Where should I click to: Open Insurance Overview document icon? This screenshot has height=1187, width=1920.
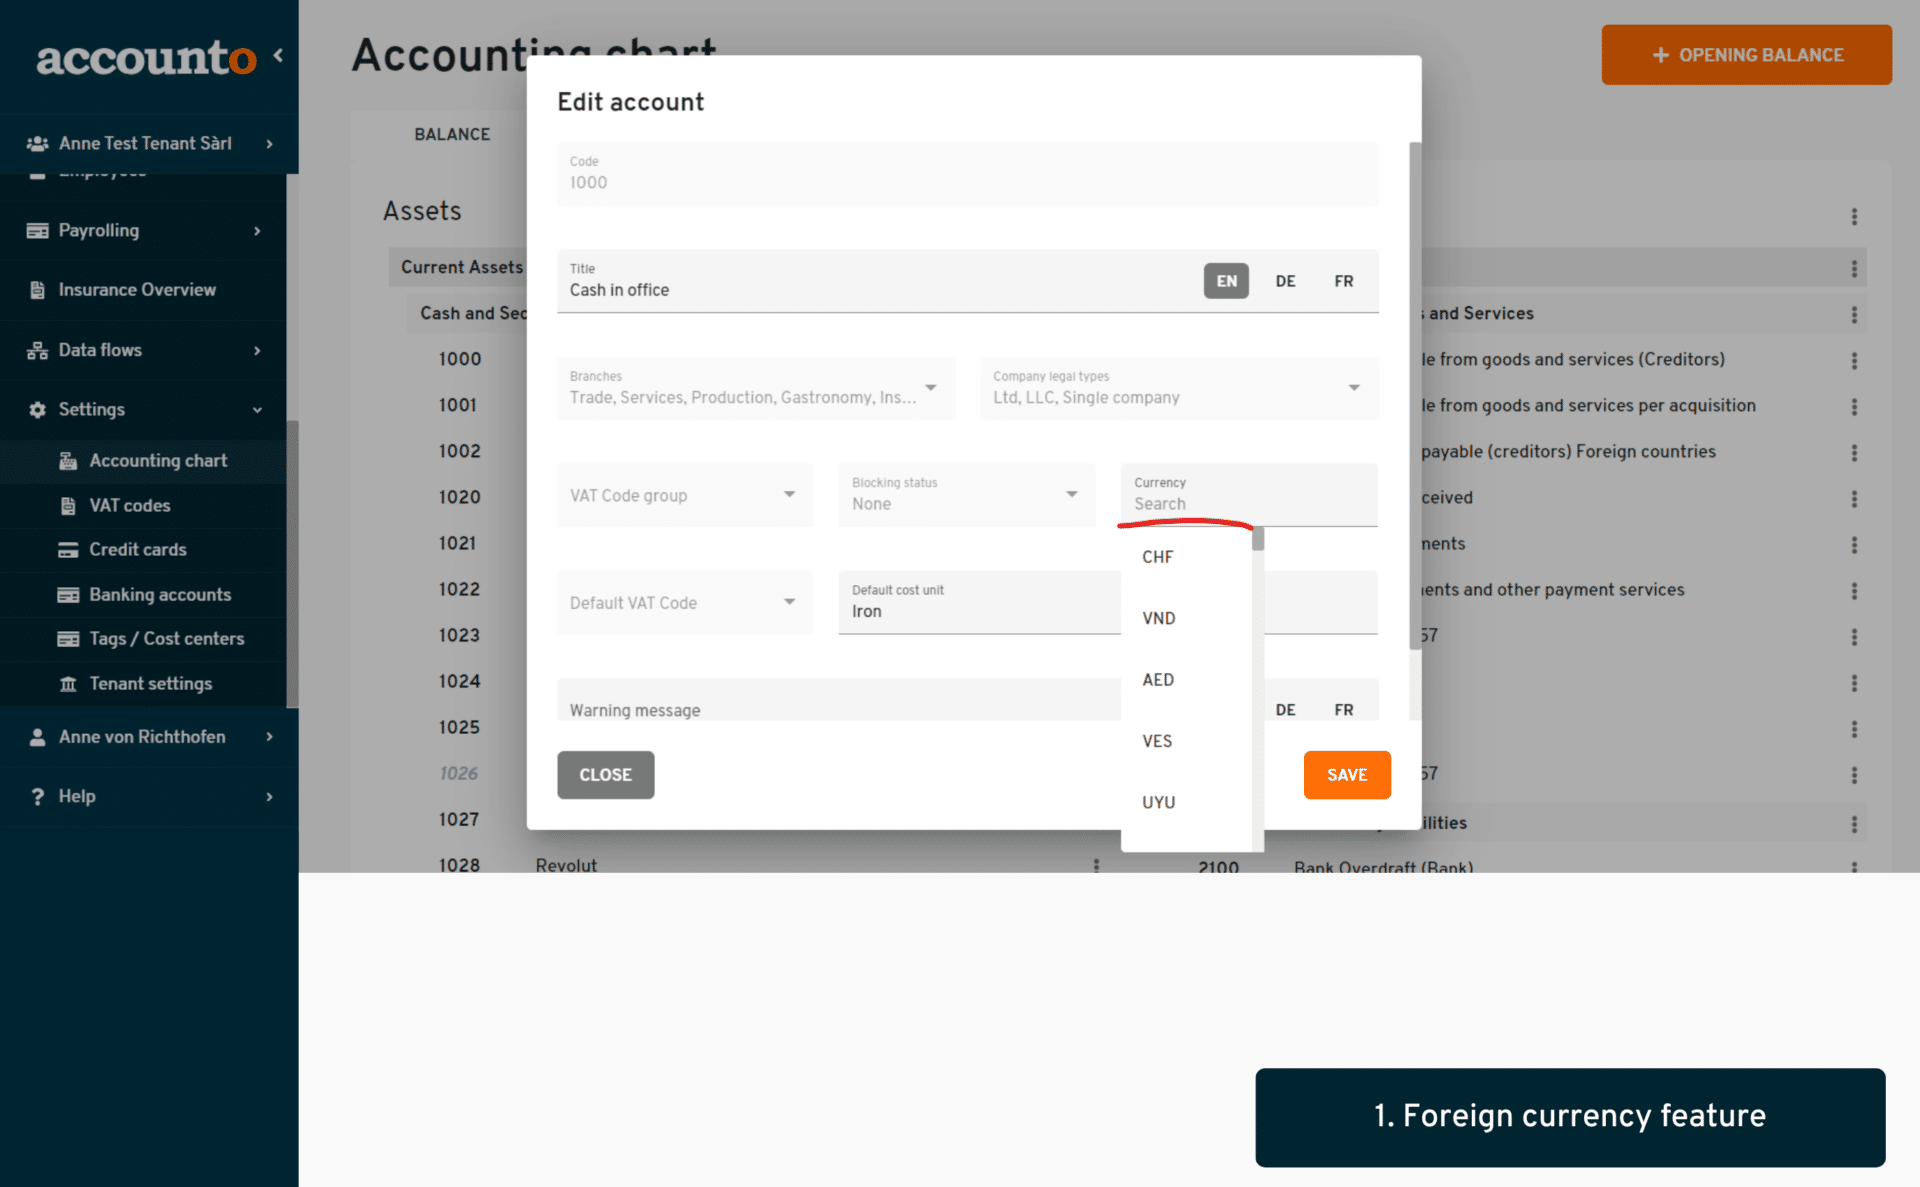37,290
